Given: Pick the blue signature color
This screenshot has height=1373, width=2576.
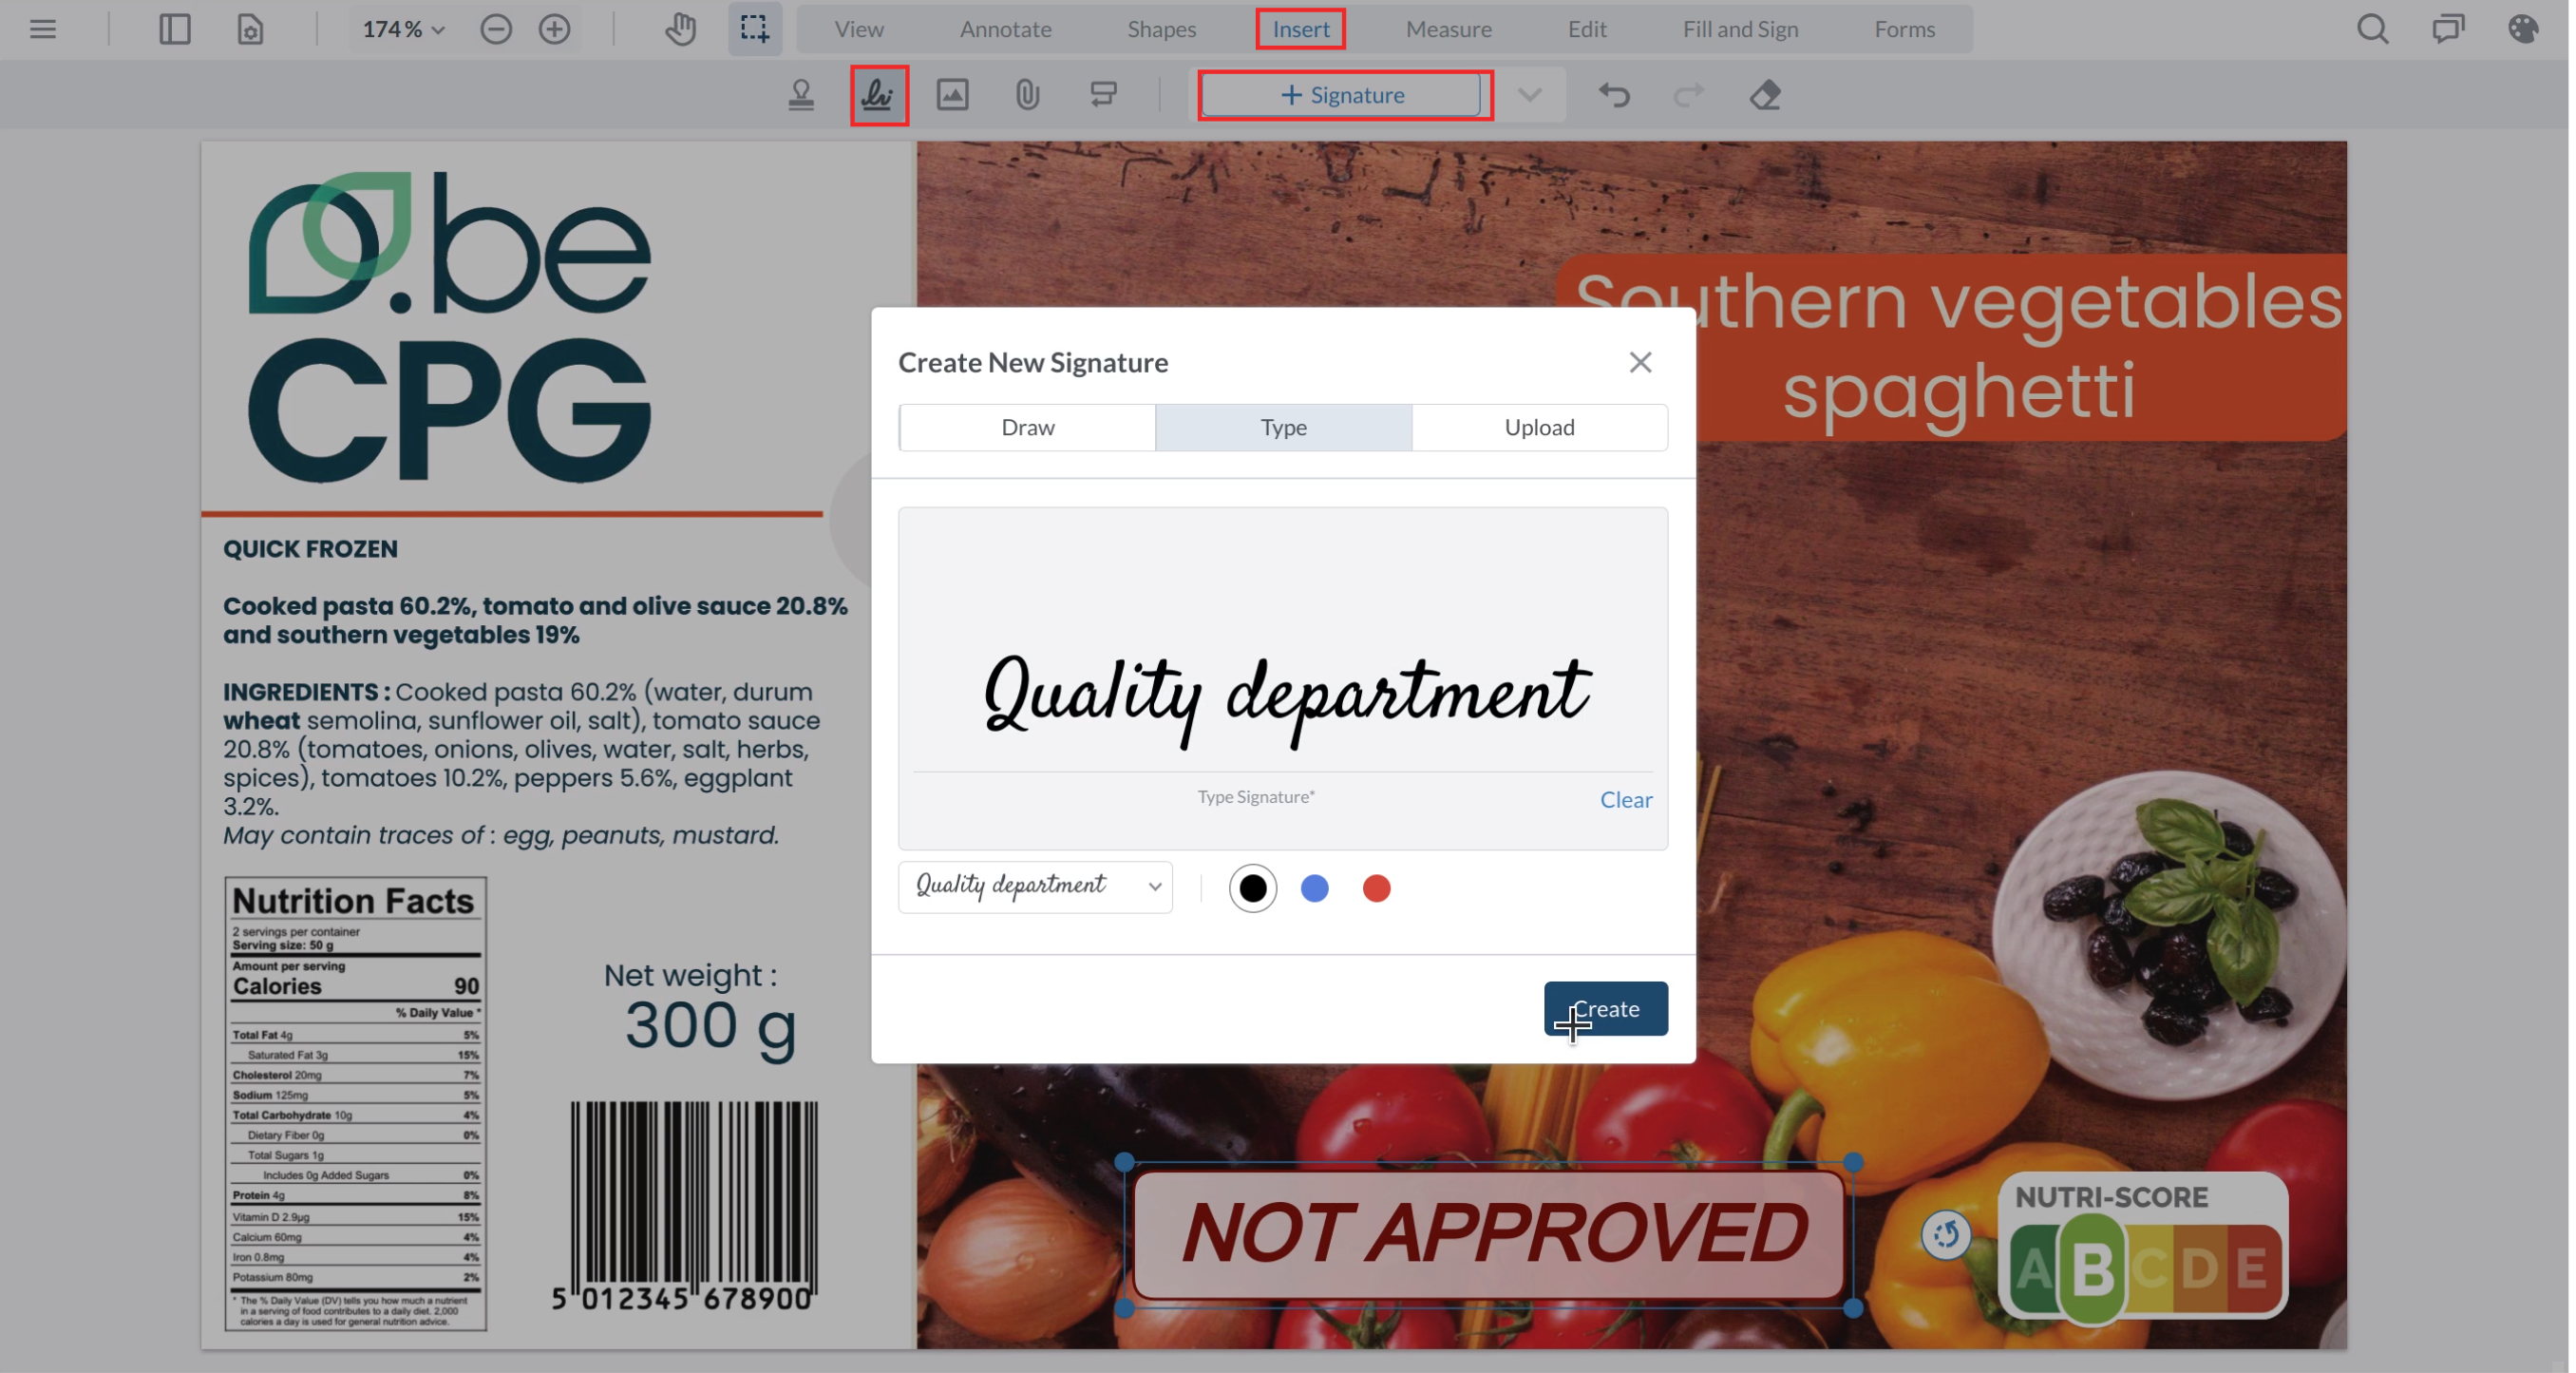Looking at the screenshot, I should tap(1314, 888).
